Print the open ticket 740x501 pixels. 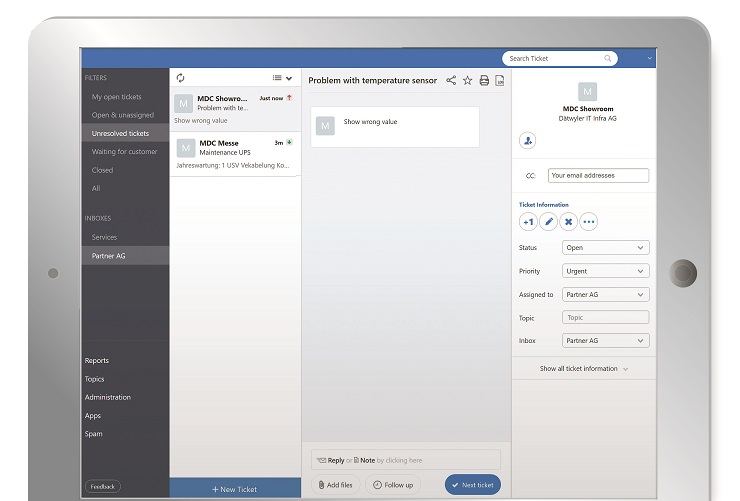pyautogui.click(x=484, y=80)
